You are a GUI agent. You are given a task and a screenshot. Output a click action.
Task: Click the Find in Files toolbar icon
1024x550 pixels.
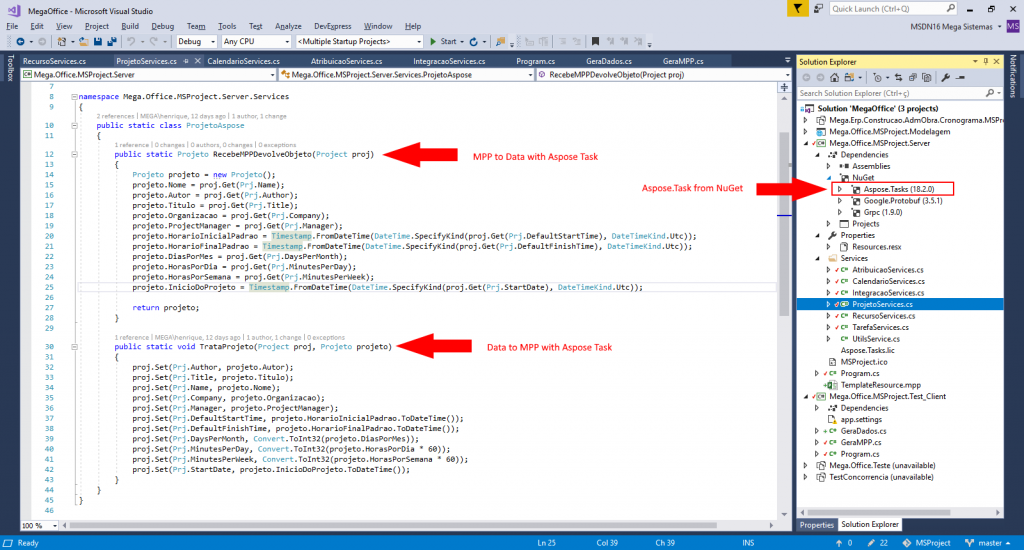pyautogui.click(x=500, y=42)
